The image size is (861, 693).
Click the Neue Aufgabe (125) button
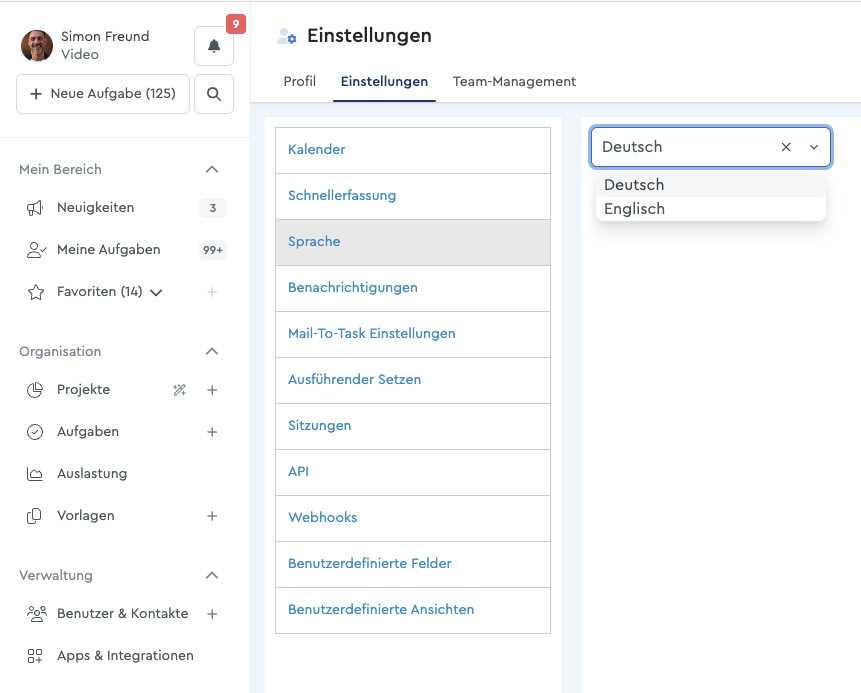(103, 94)
